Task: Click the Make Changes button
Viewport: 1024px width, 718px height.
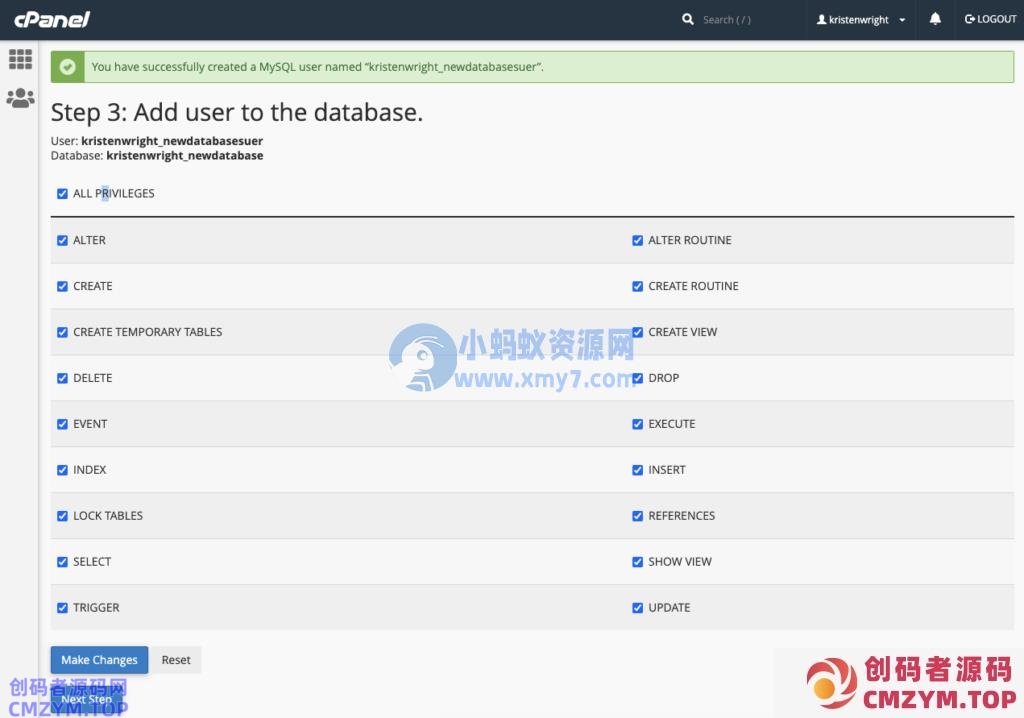Action: pos(99,660)
